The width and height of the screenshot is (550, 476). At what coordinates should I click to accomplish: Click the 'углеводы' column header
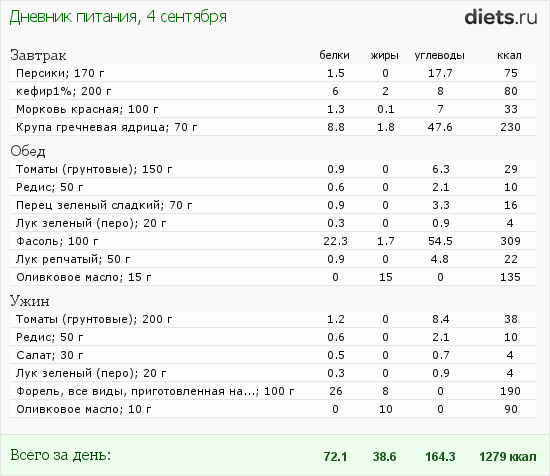click(x=440, y=55)
